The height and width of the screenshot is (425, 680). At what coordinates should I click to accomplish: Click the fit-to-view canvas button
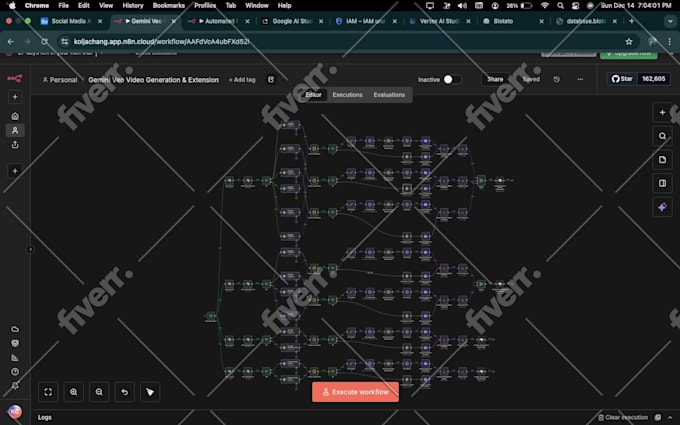pos(48,392)
